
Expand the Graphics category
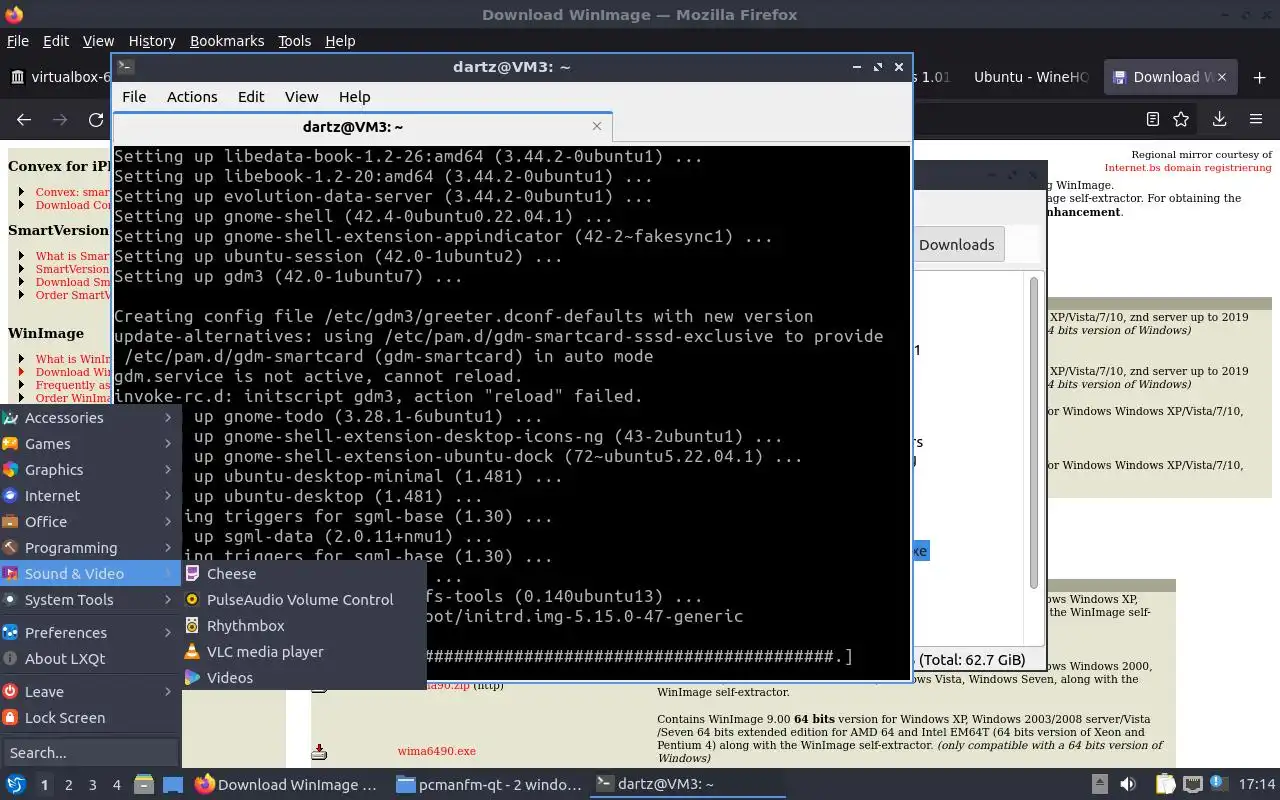[x=90, y=470]
